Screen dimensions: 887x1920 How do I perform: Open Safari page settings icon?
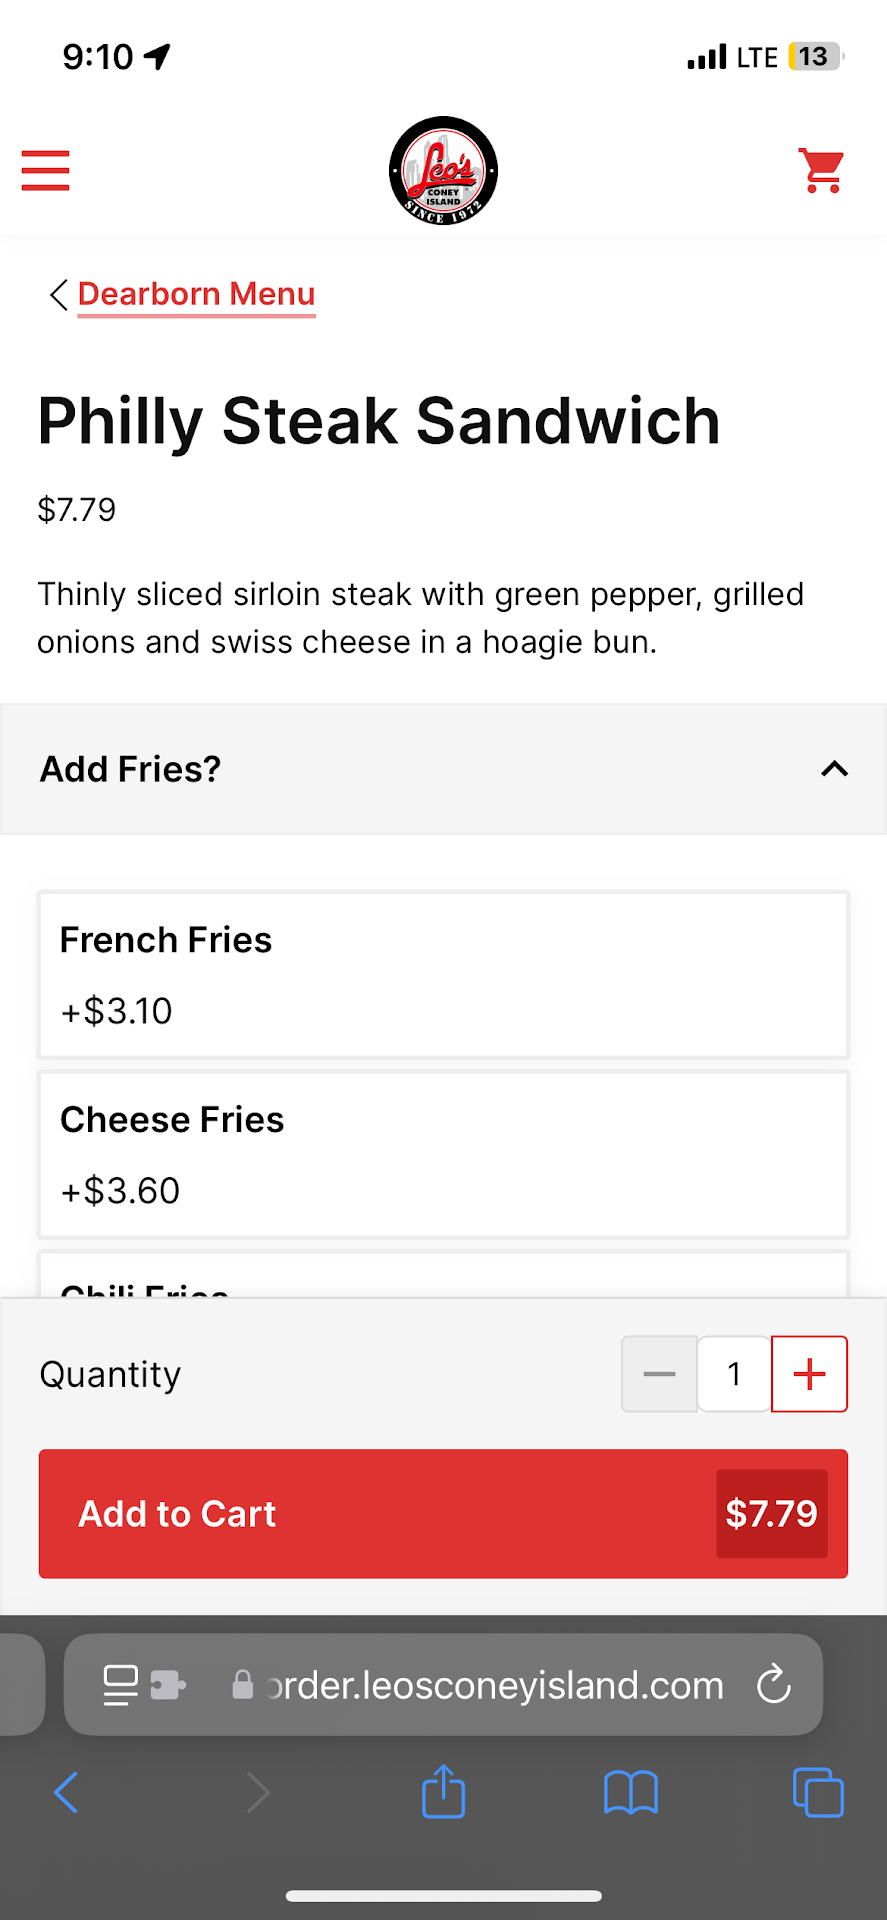[121, 1684]
